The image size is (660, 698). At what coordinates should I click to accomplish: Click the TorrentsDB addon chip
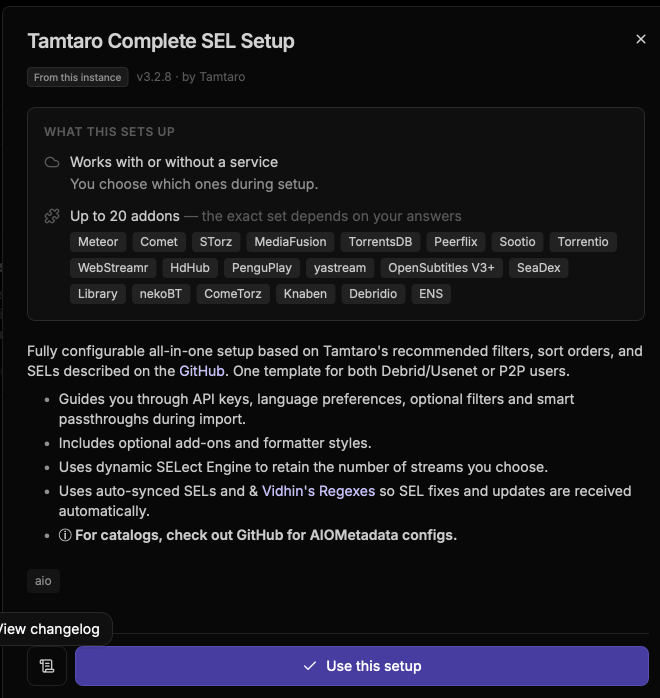[x=380, y=242]
